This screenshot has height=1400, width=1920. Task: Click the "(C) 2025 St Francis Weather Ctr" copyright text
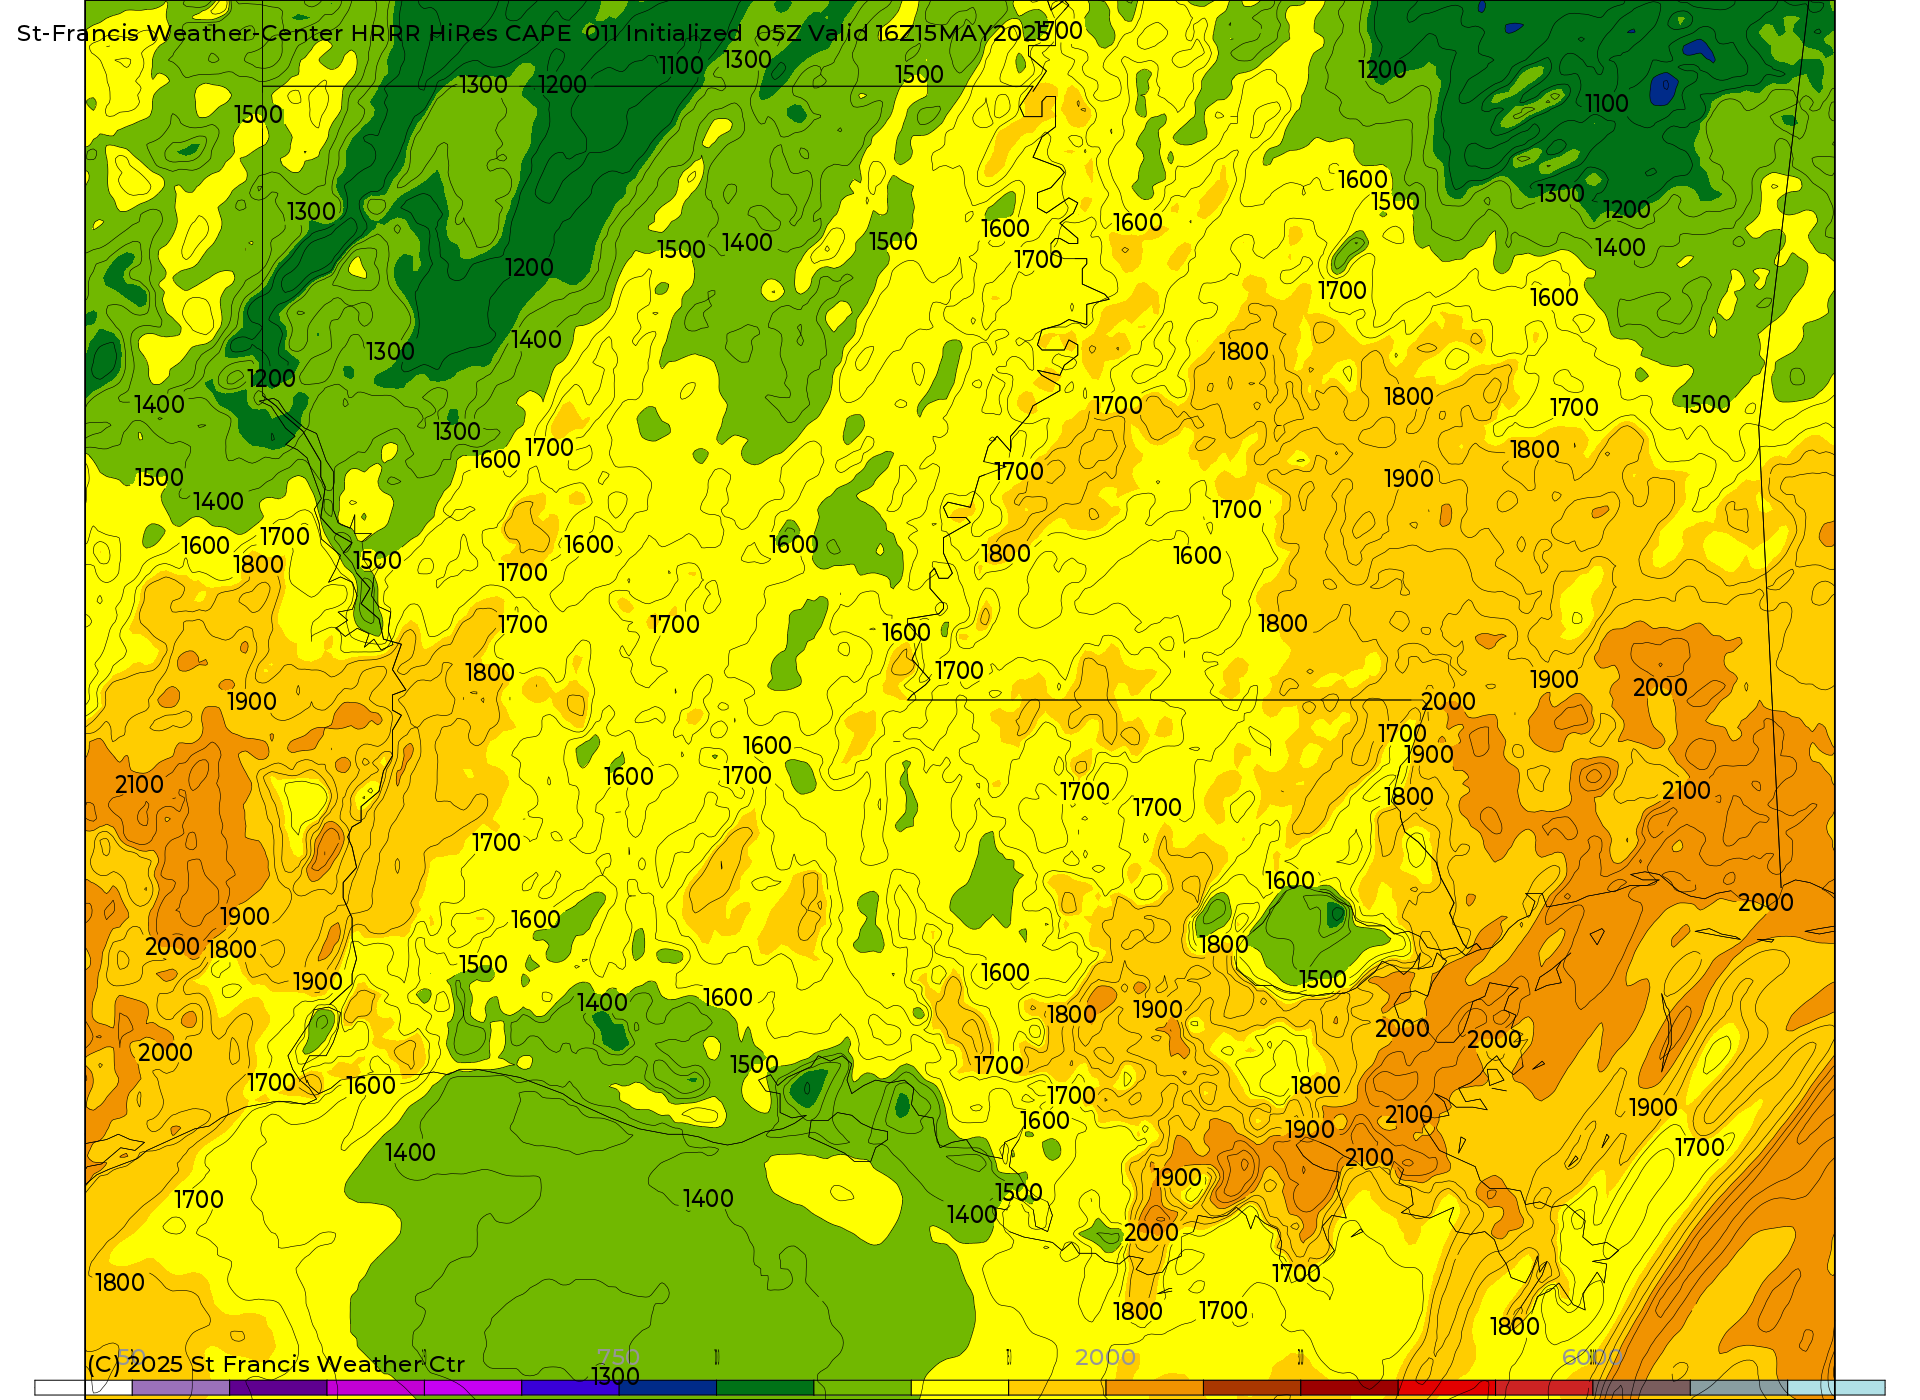(x=276, y=1364)
